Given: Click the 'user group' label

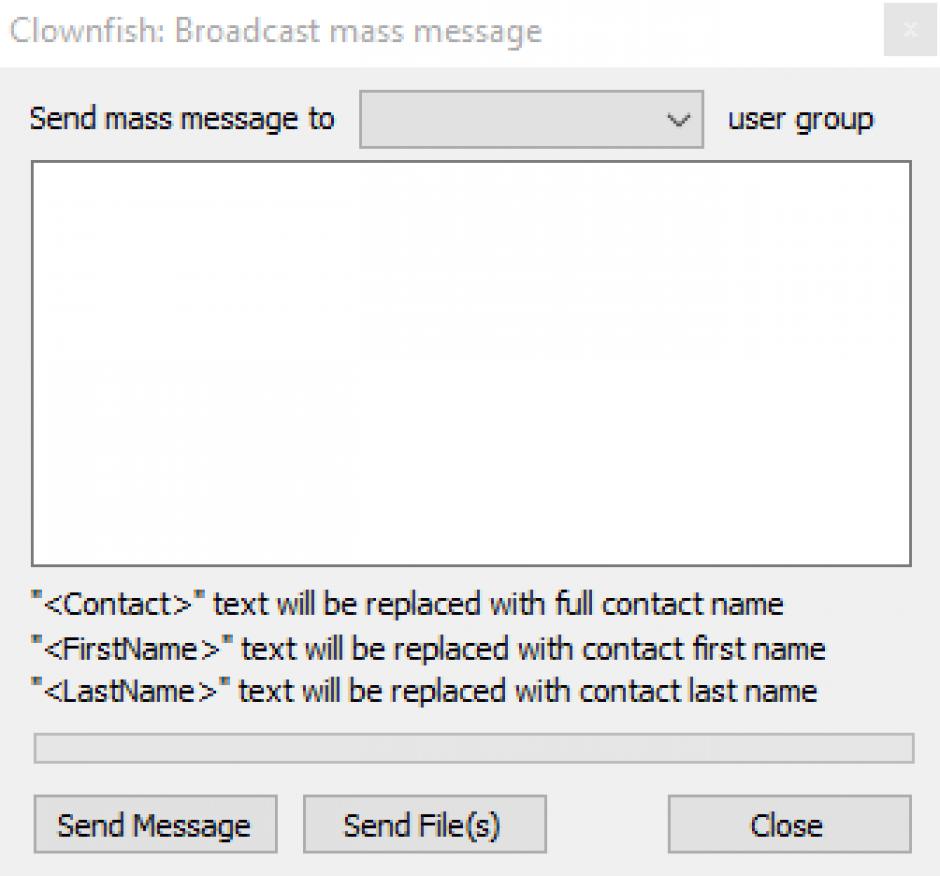Looking at the screenshot, I should tap(800, 119).
